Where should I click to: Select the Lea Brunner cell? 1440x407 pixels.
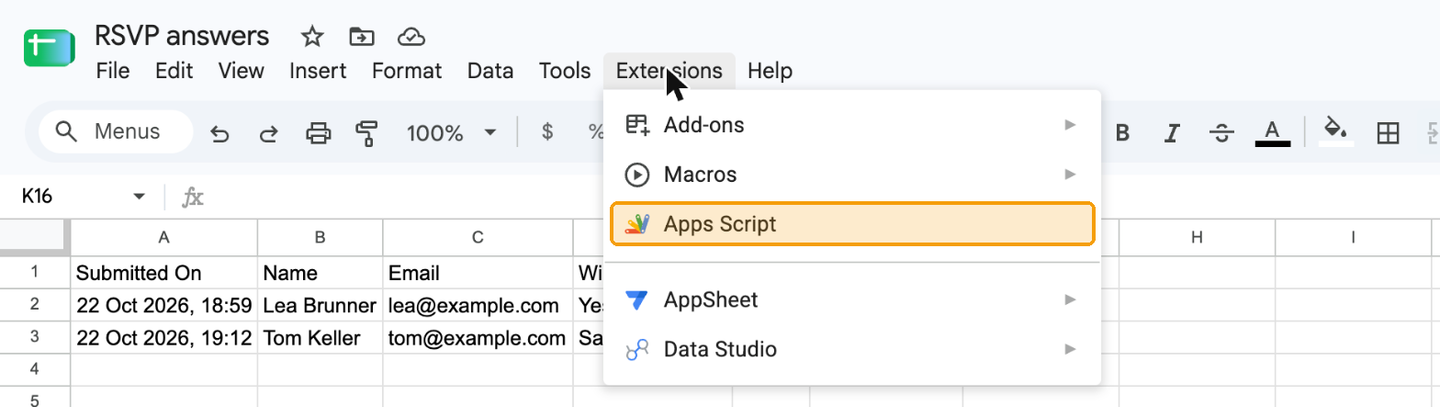click(320, 305)
